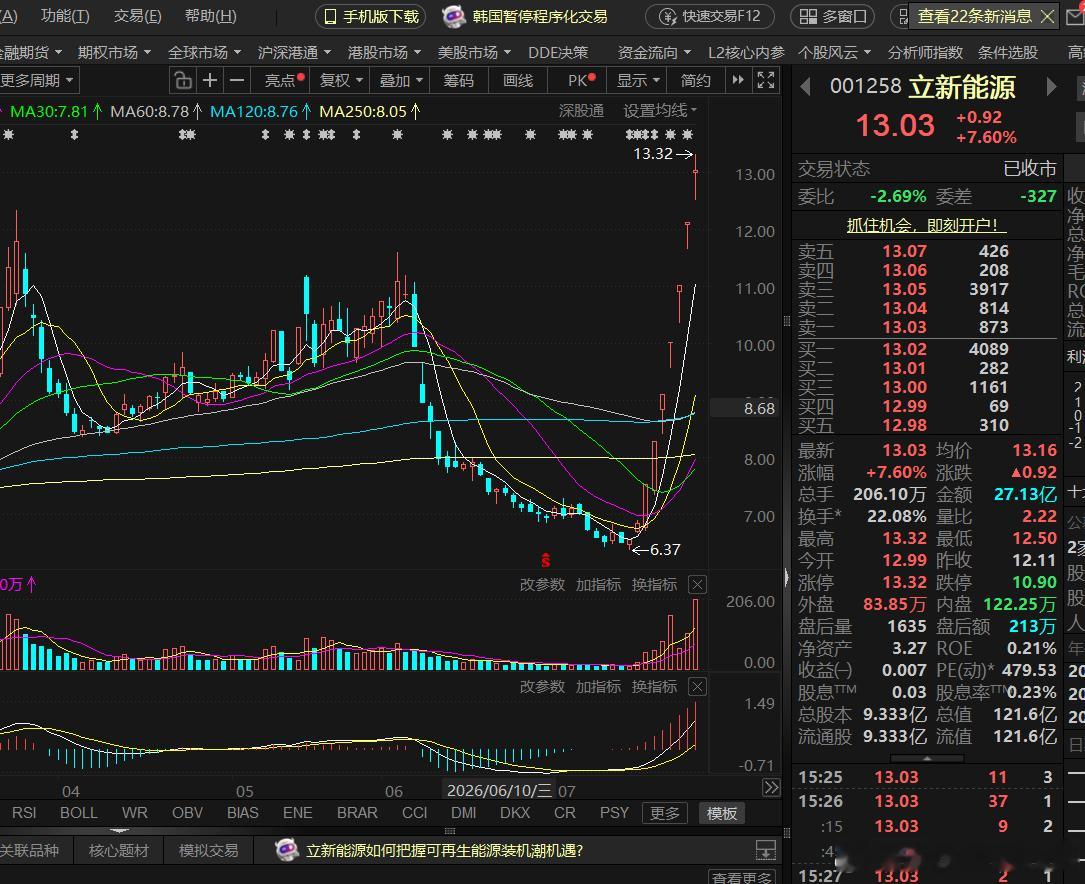Toggle 筹码 chip distribution
The image size is (1085, 884).
459,81
